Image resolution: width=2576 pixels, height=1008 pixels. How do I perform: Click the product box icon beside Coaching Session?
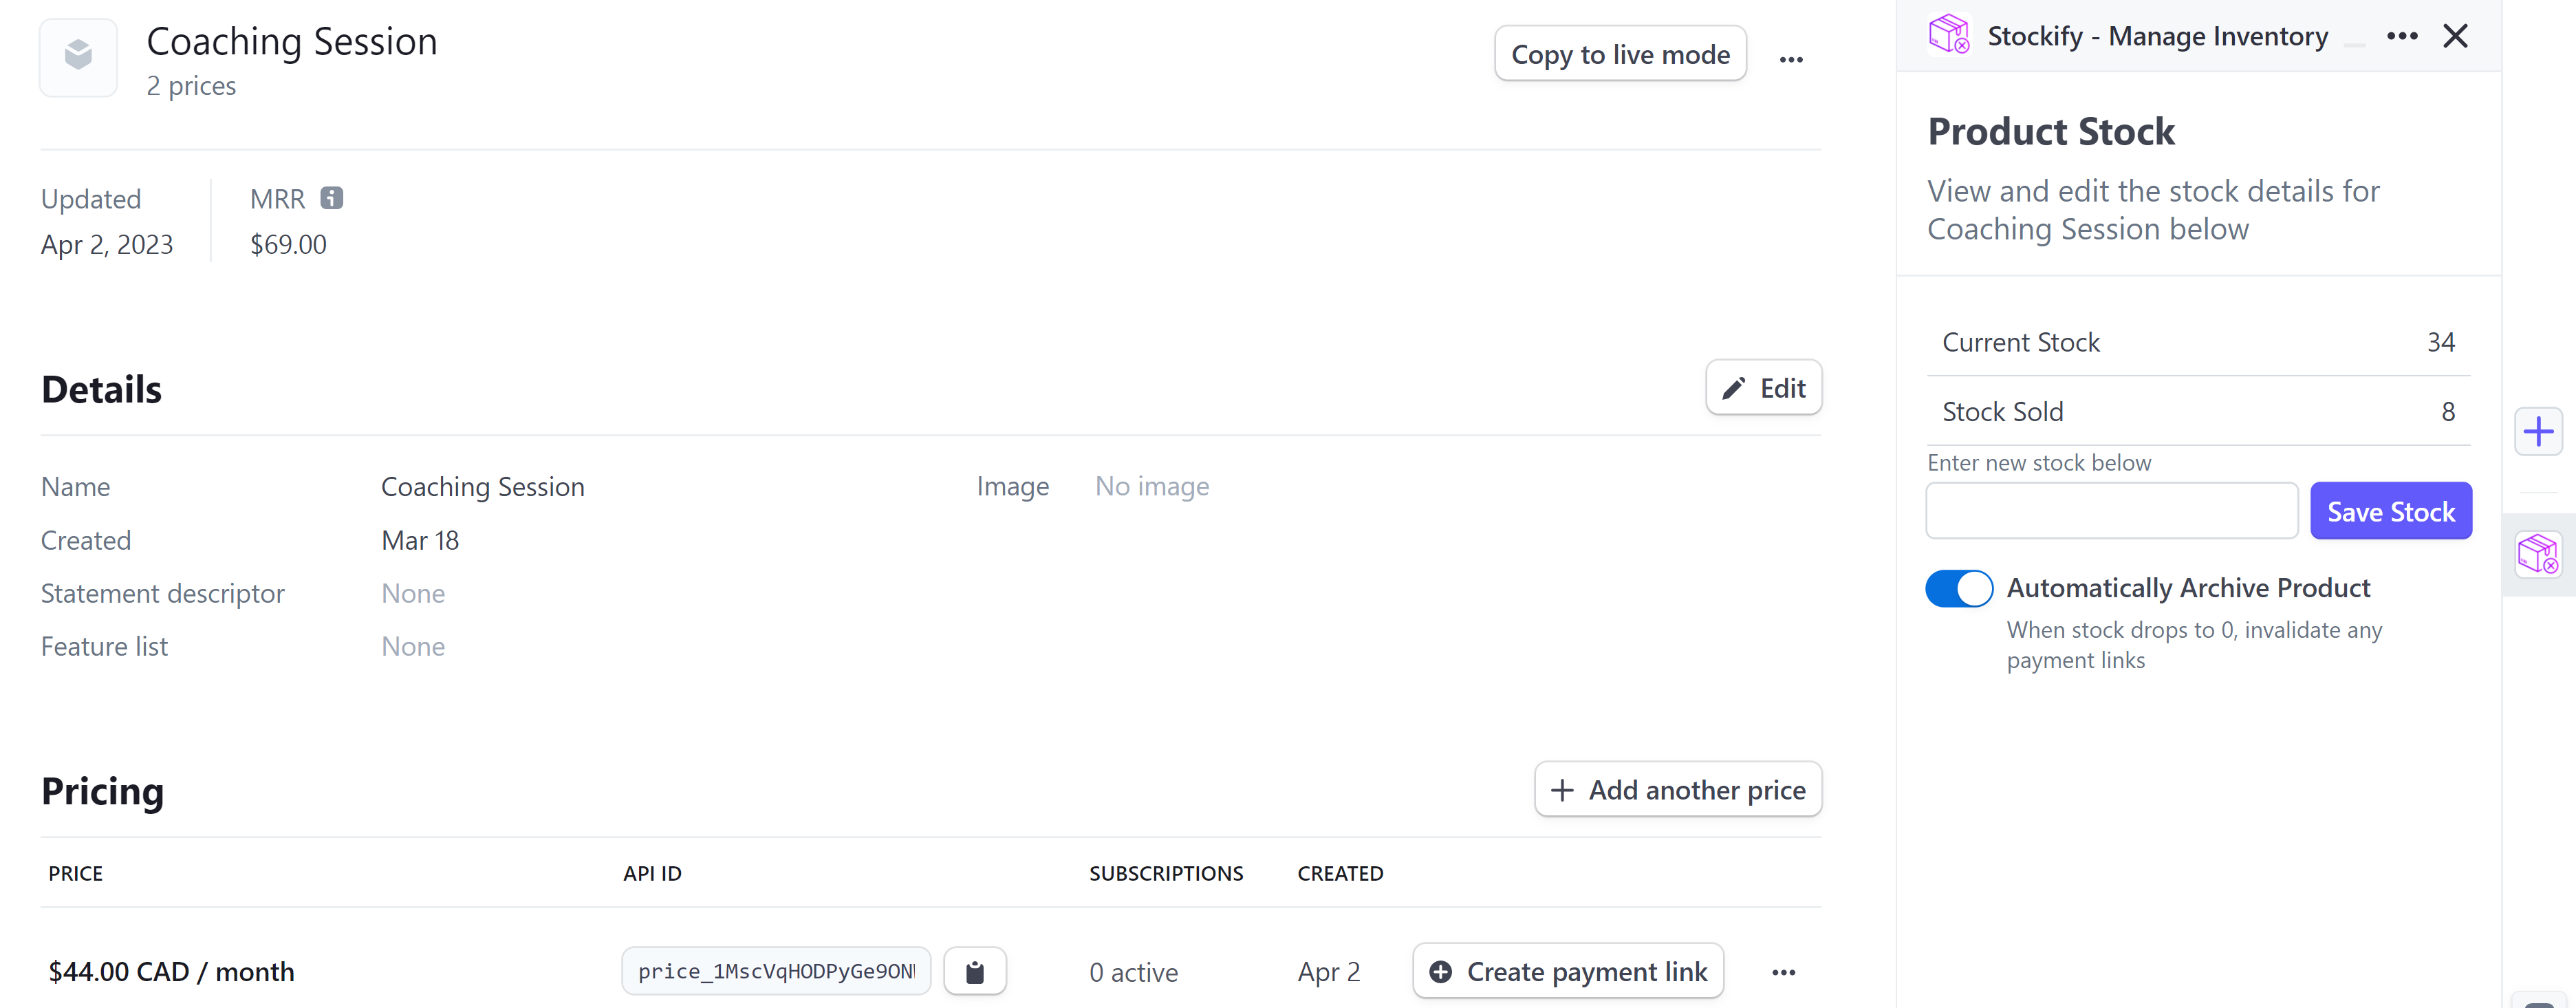[x=78, y=57]
